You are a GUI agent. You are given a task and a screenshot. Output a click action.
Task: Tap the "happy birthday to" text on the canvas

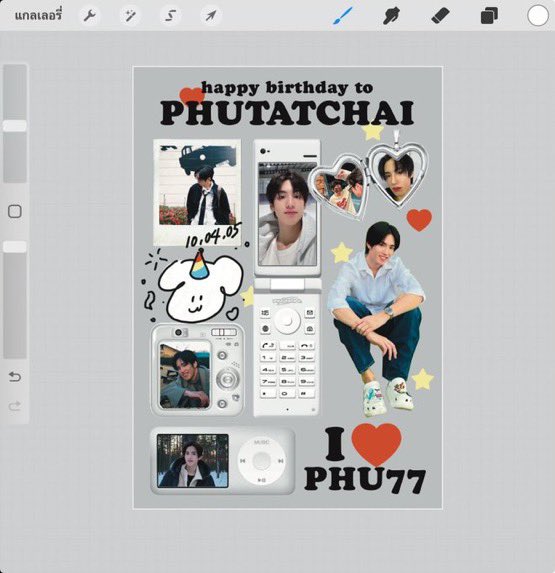coord(287,88)
